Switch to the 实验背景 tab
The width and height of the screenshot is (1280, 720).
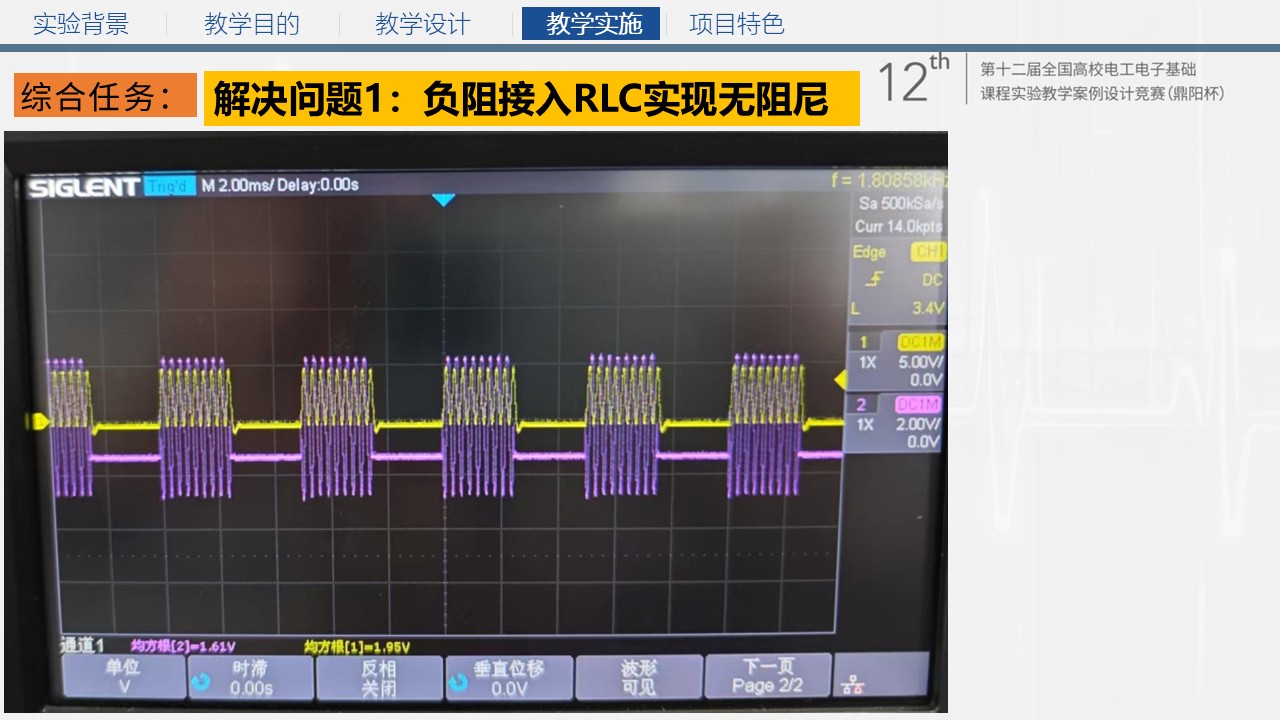[x=81, y=24]
